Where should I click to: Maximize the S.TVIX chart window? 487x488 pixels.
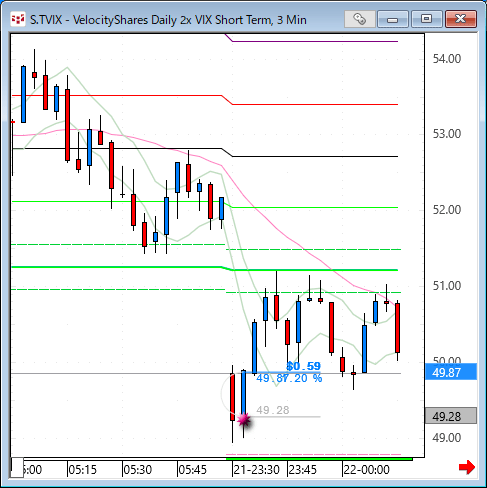click(x=426, y=19)
